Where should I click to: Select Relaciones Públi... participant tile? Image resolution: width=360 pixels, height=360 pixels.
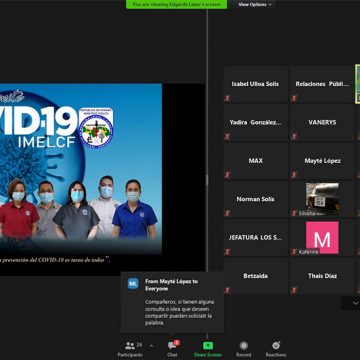click(322, 84)
